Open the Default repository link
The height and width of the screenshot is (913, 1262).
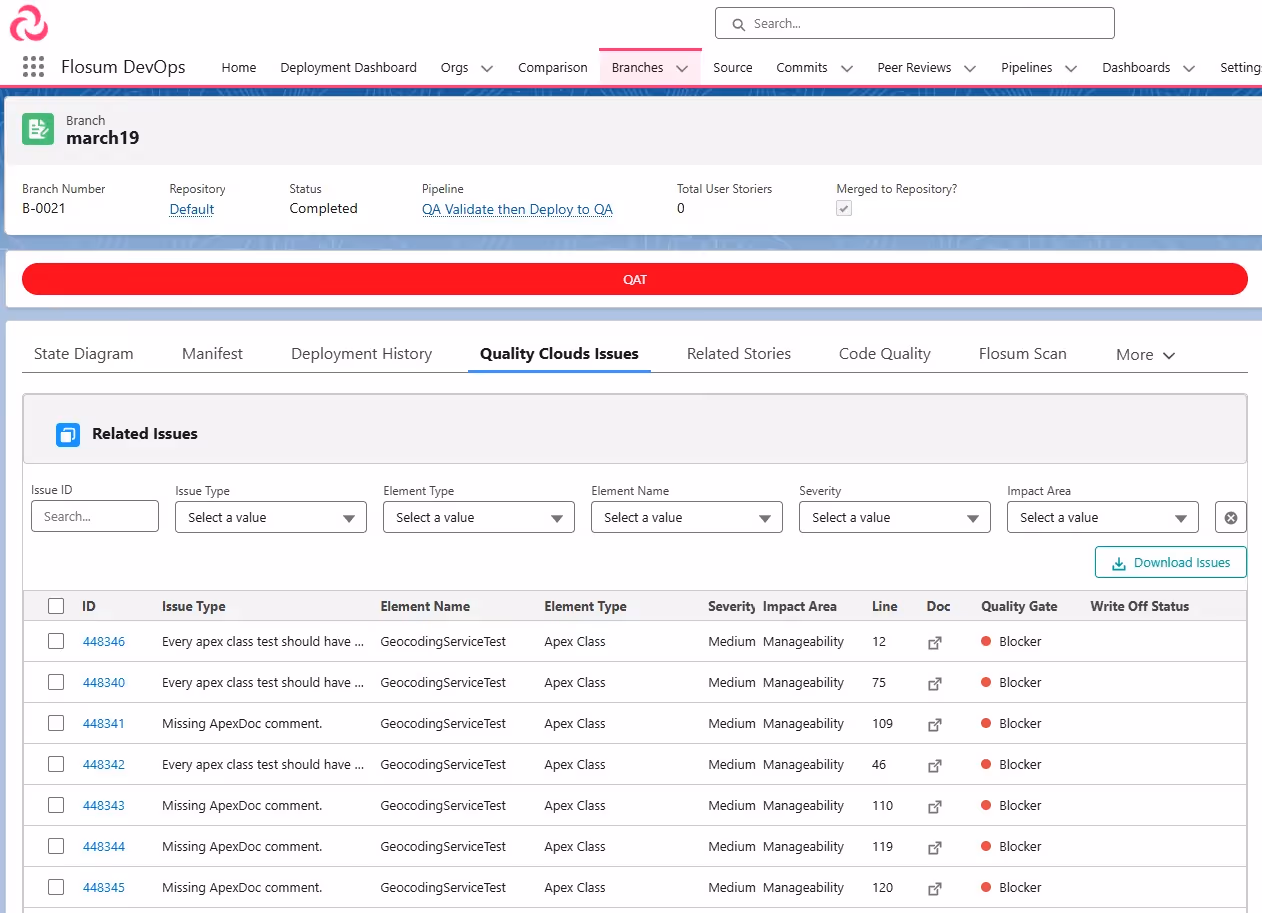click(192, 209)
